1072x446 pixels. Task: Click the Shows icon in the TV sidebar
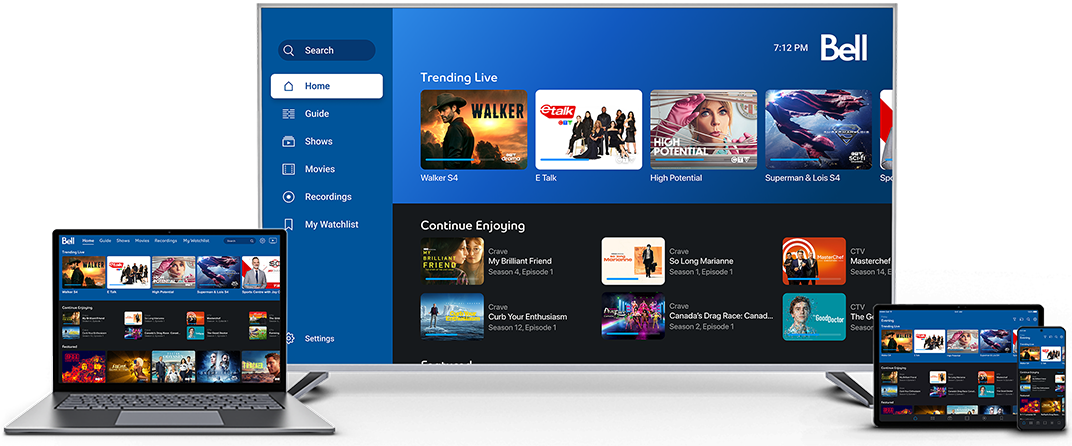(289, 142)
